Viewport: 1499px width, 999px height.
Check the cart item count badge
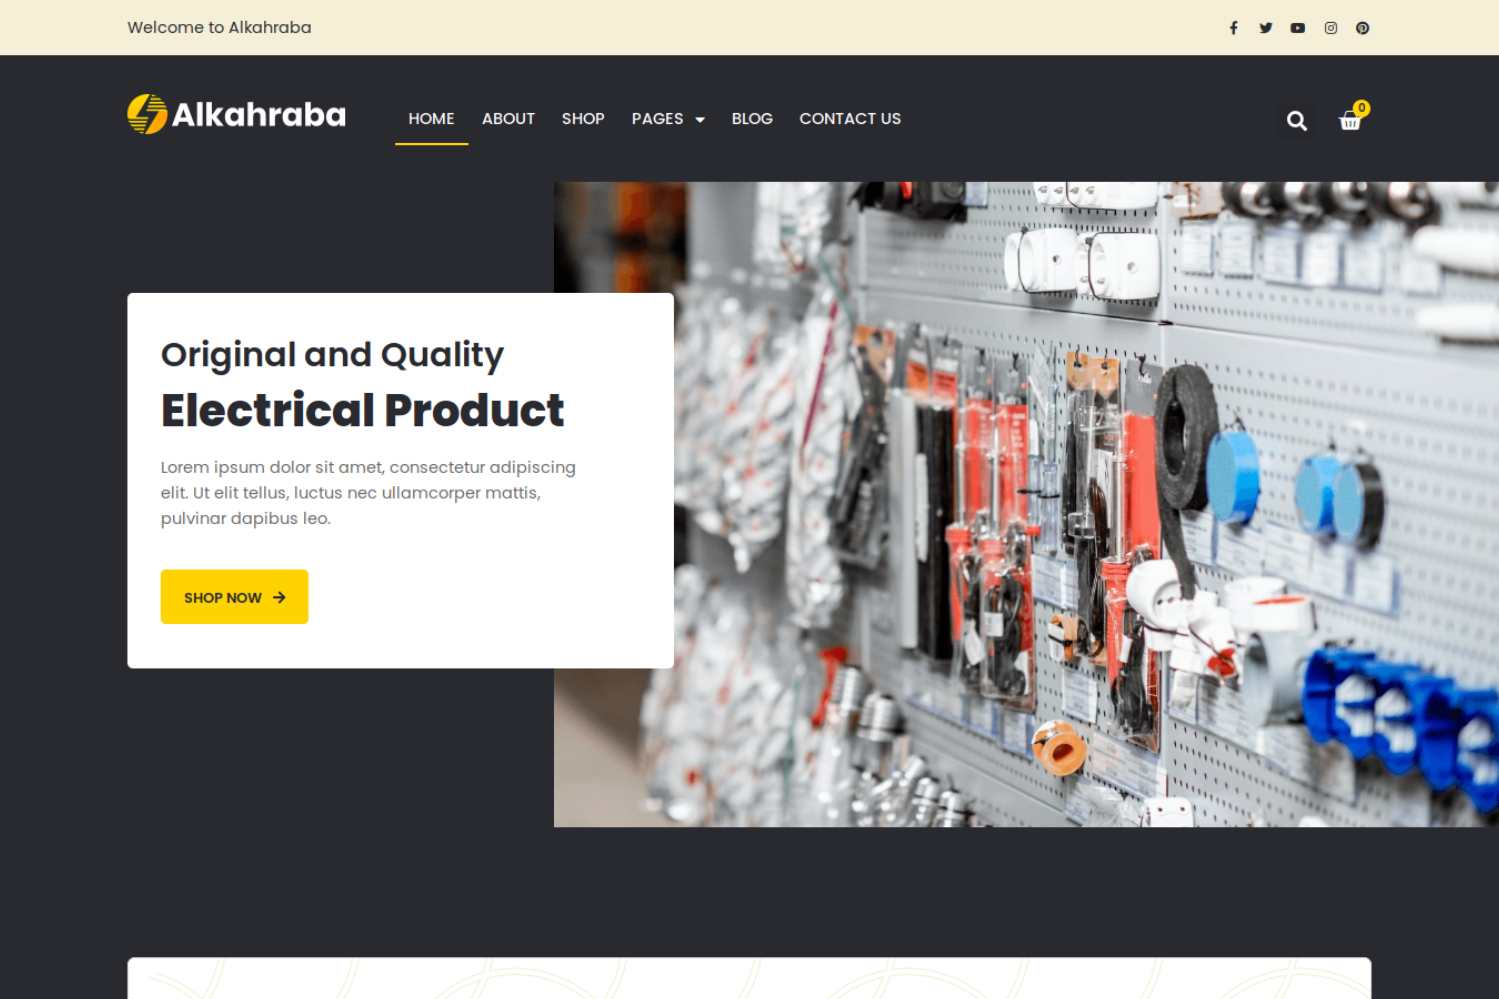point(1361,108)
